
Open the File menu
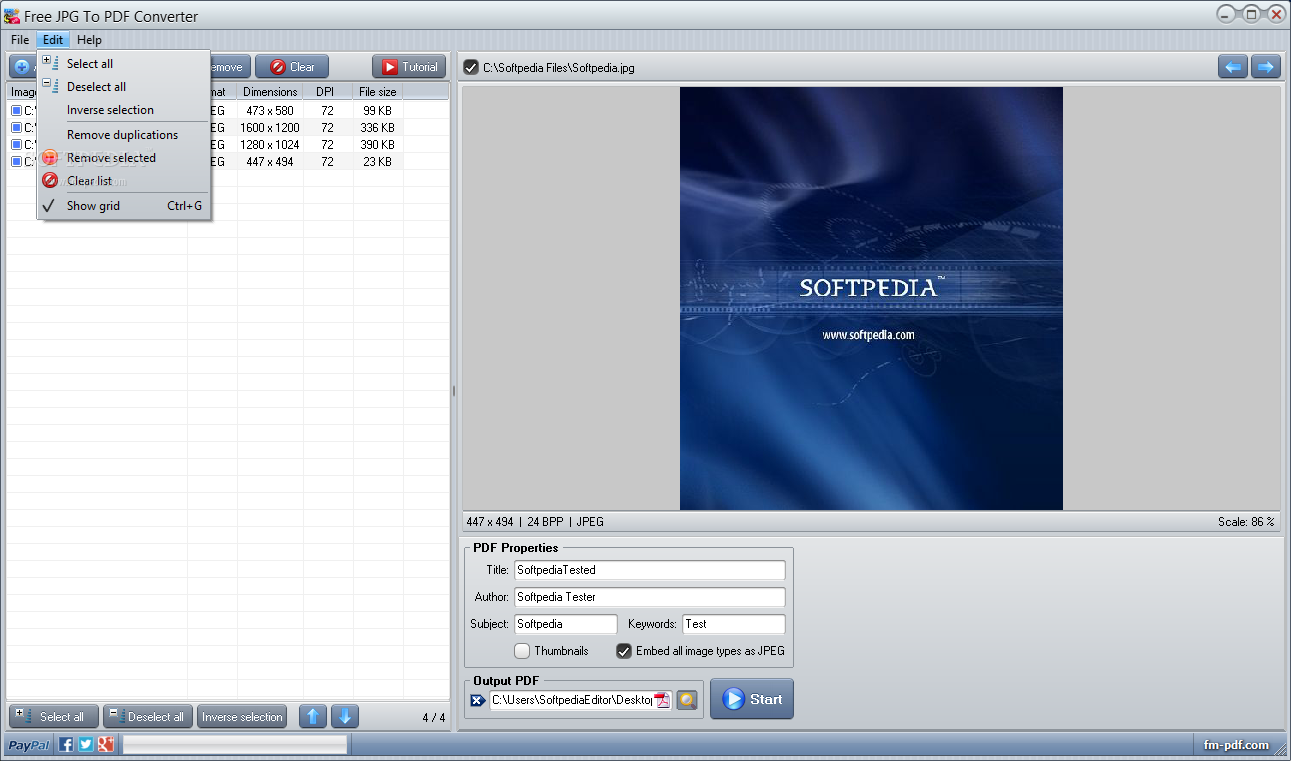point(20,40)
